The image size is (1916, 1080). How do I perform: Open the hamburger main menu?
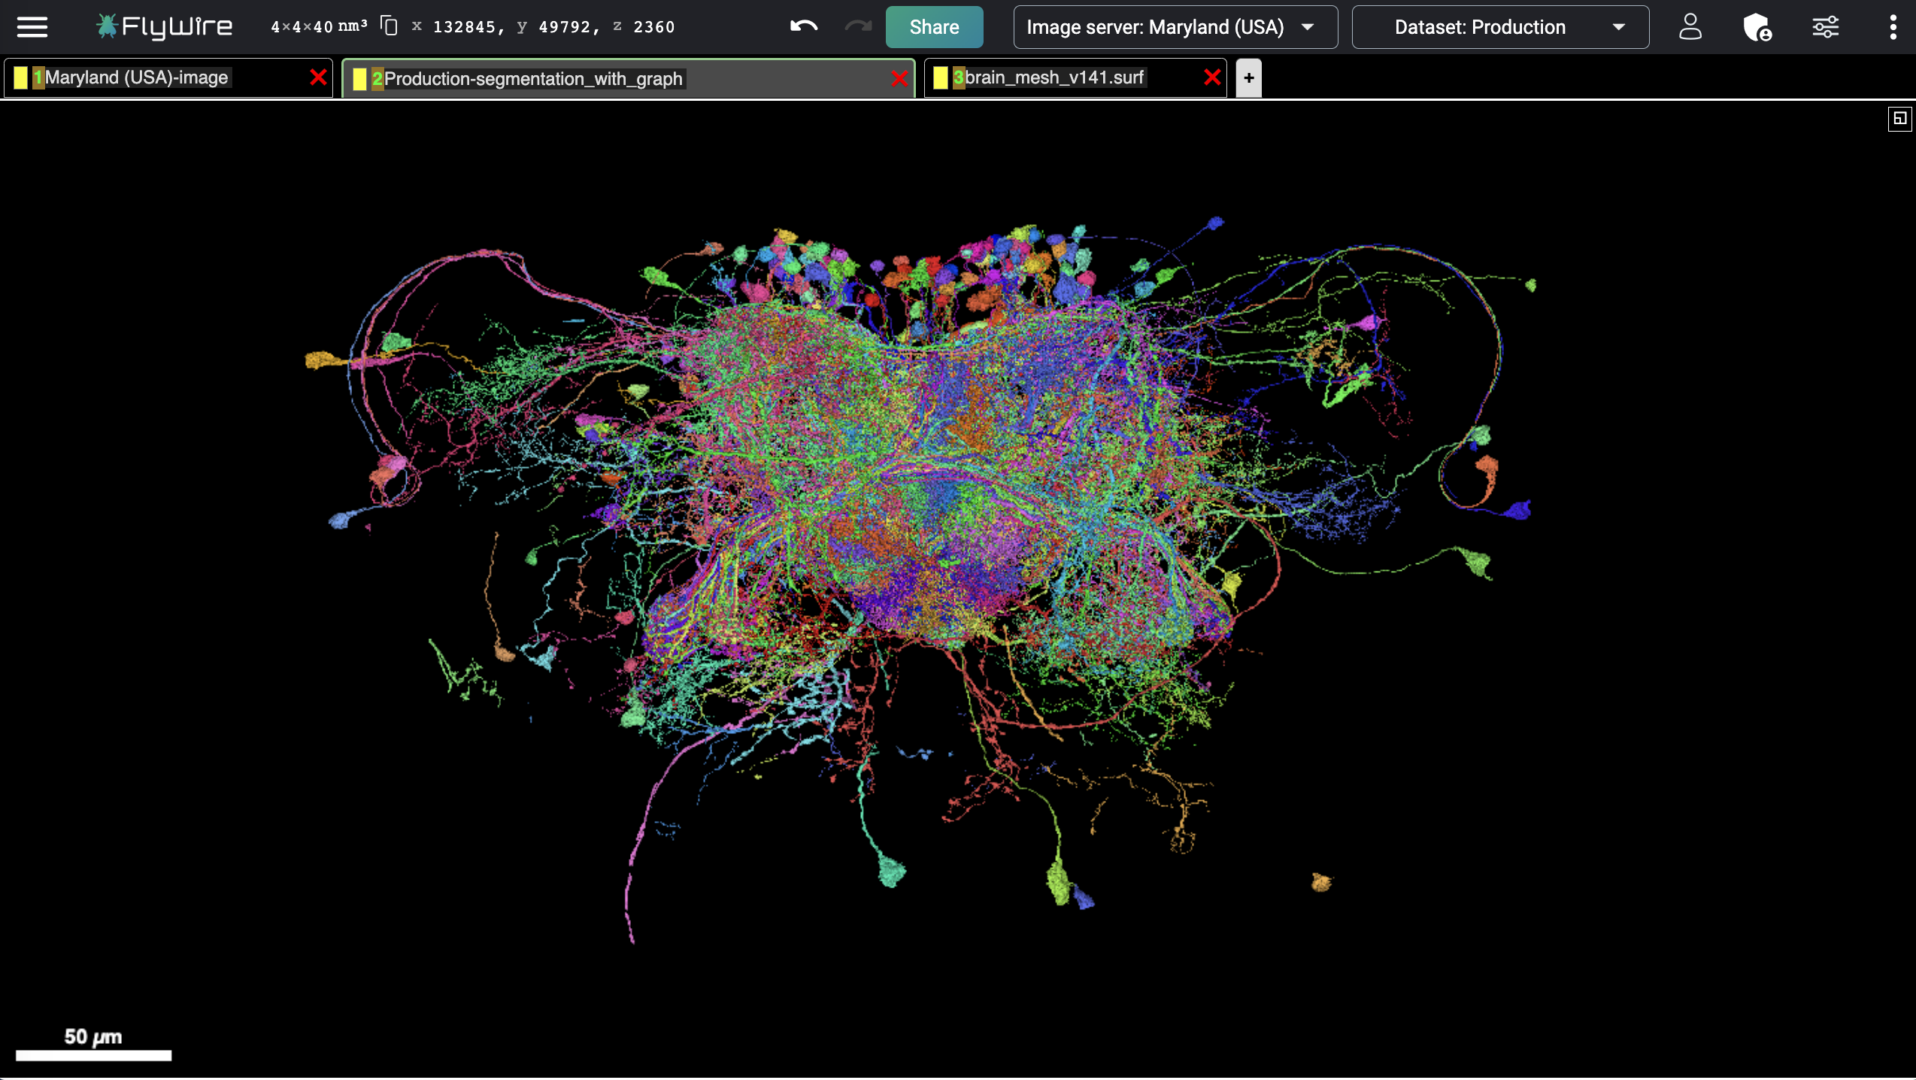32,27
